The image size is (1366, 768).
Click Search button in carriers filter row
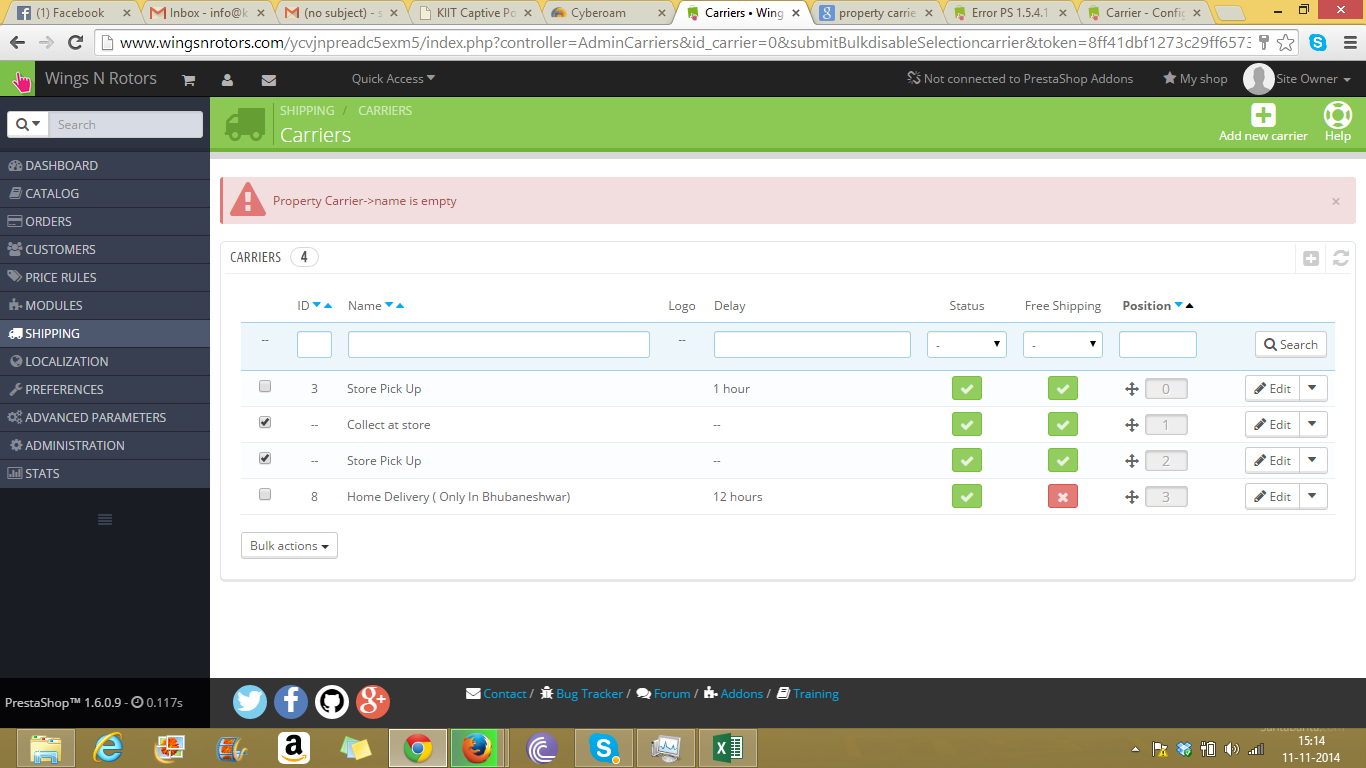tap(1290, 345)
